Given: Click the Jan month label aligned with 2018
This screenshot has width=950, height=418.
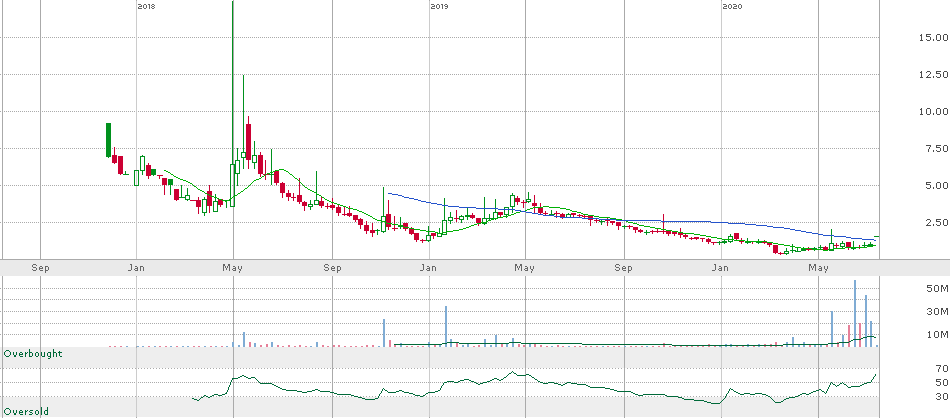Looking at the screenshot, I should click(137, 267).
